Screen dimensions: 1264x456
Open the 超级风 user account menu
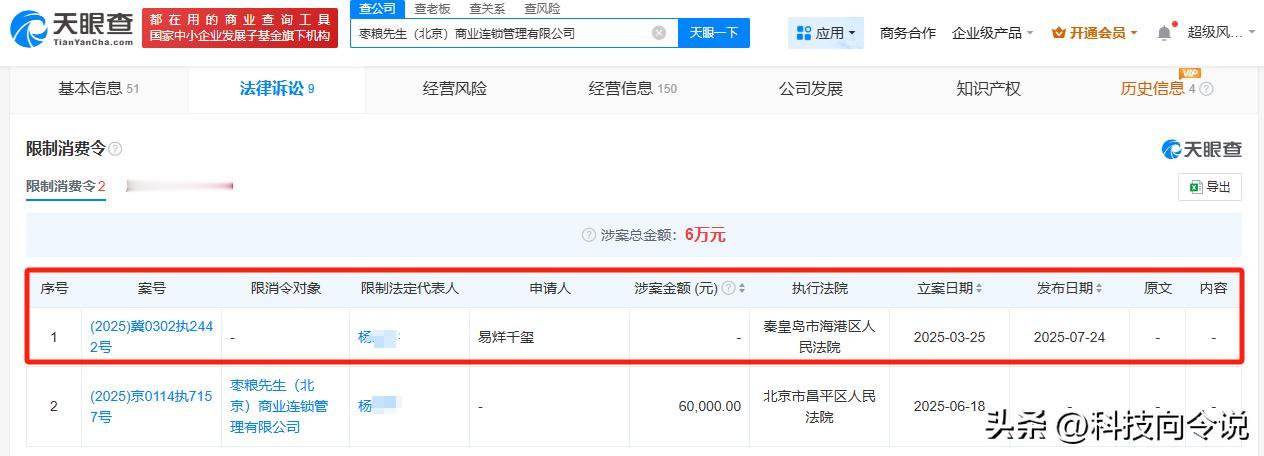(x=1221, y=33)
